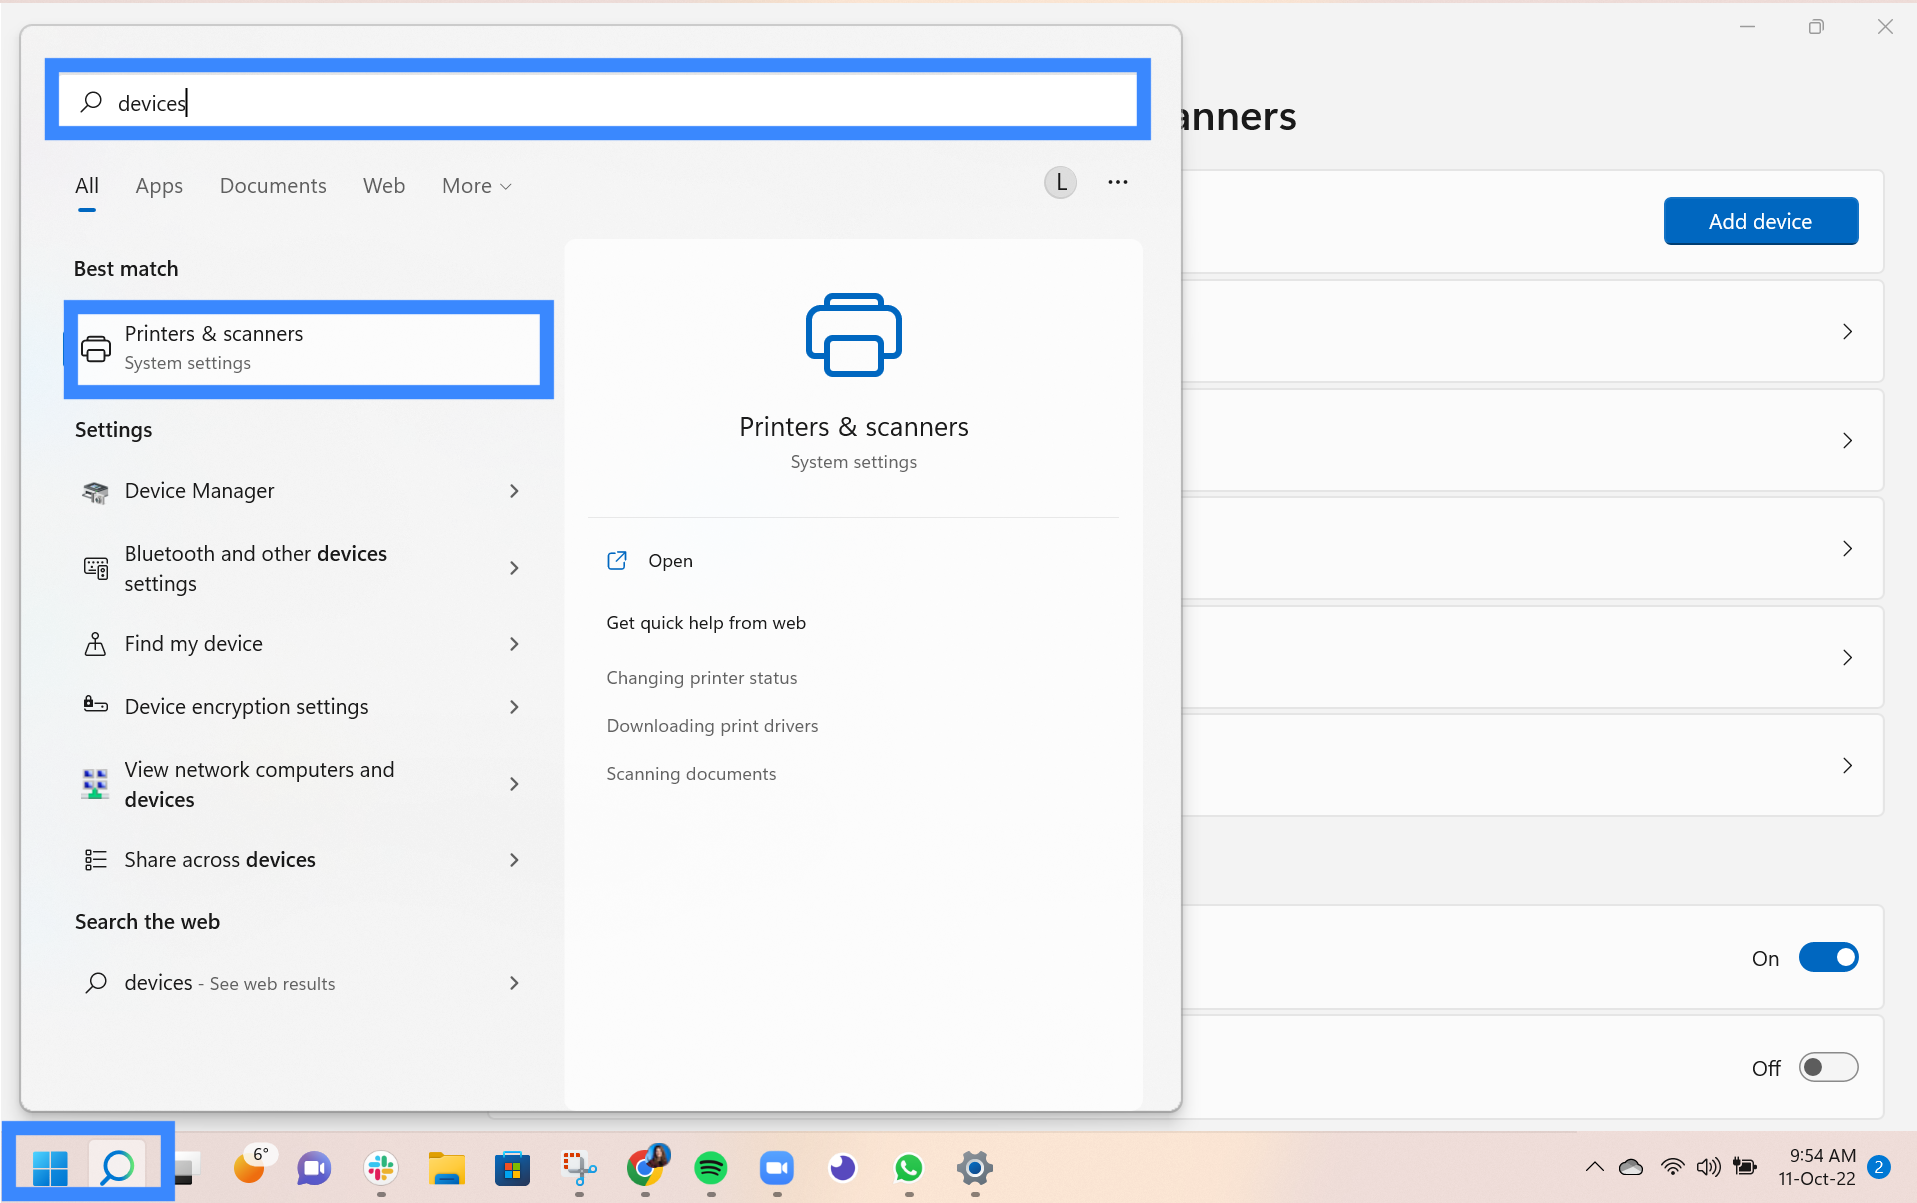Image resolution: width=1917 pixels, height=1203 pixels.
Task: Open the clock and date 9:54 AM
Action: pyautogui.click(x=1817, y=1167)
